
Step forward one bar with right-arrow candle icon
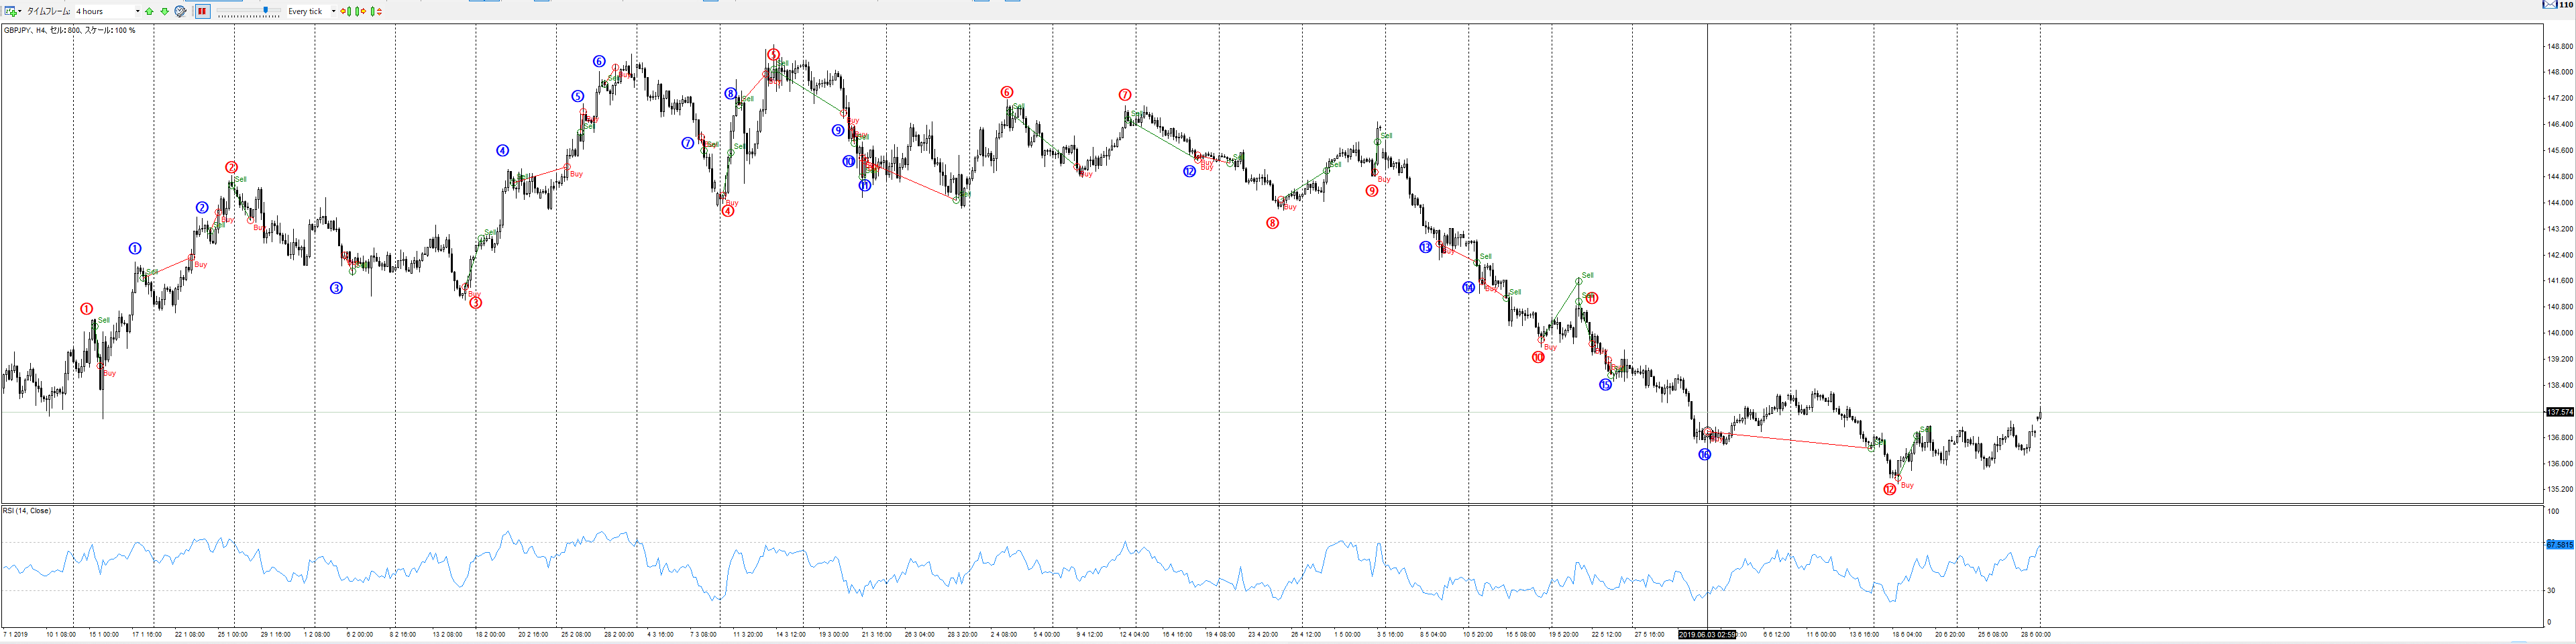pyautogui.click(x=362, y=11)
